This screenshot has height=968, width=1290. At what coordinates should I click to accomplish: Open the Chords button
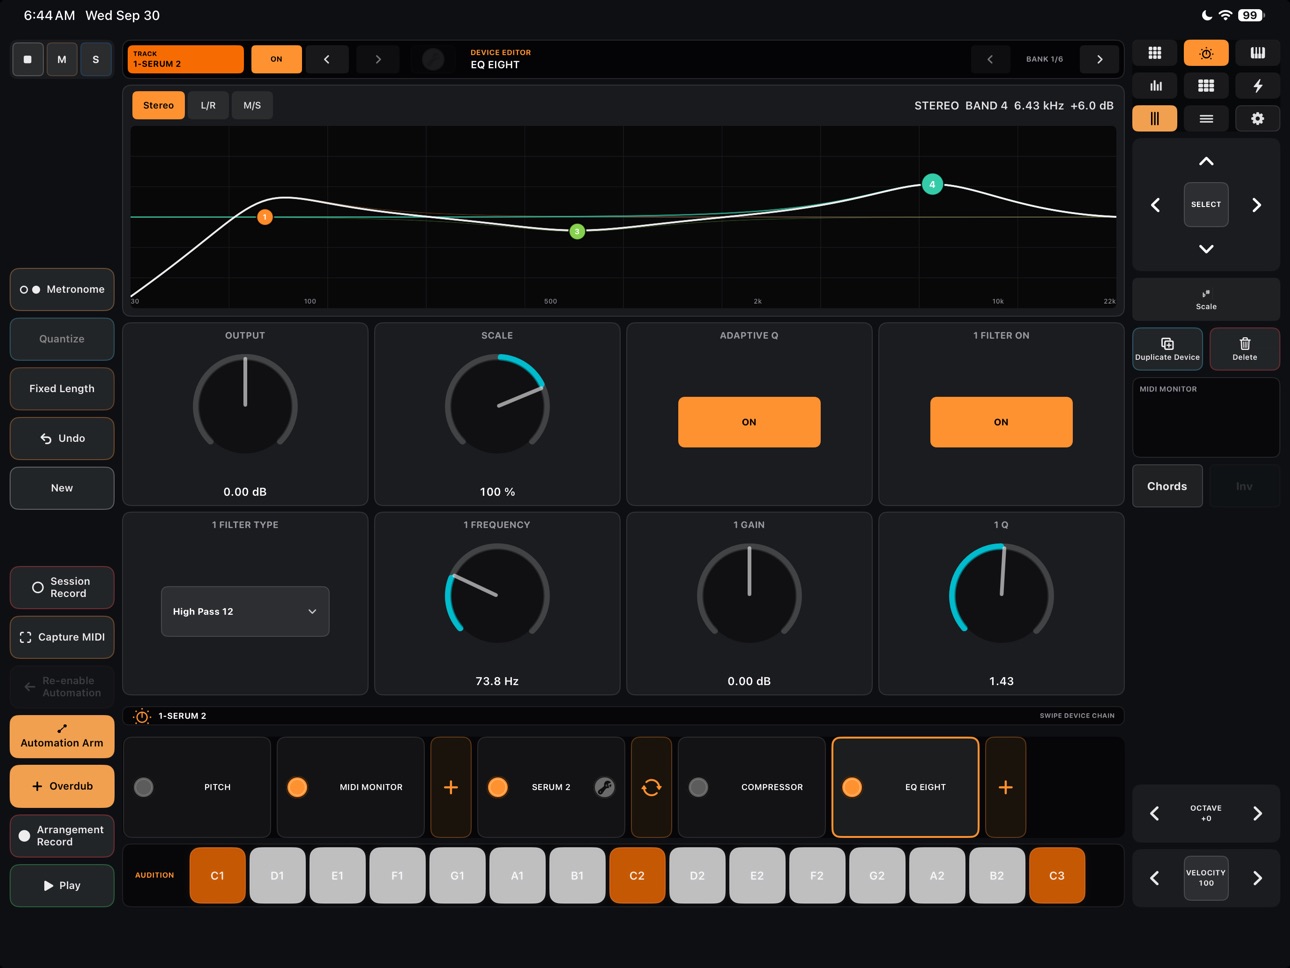(1167, 486)
